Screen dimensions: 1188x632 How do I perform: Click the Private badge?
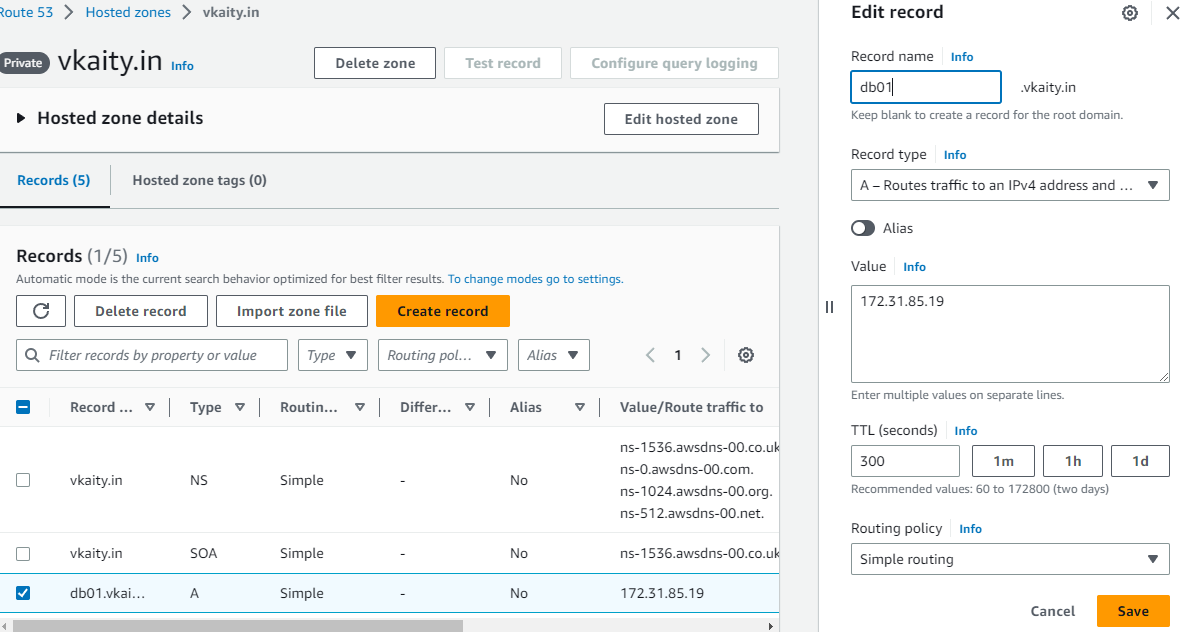23,63
